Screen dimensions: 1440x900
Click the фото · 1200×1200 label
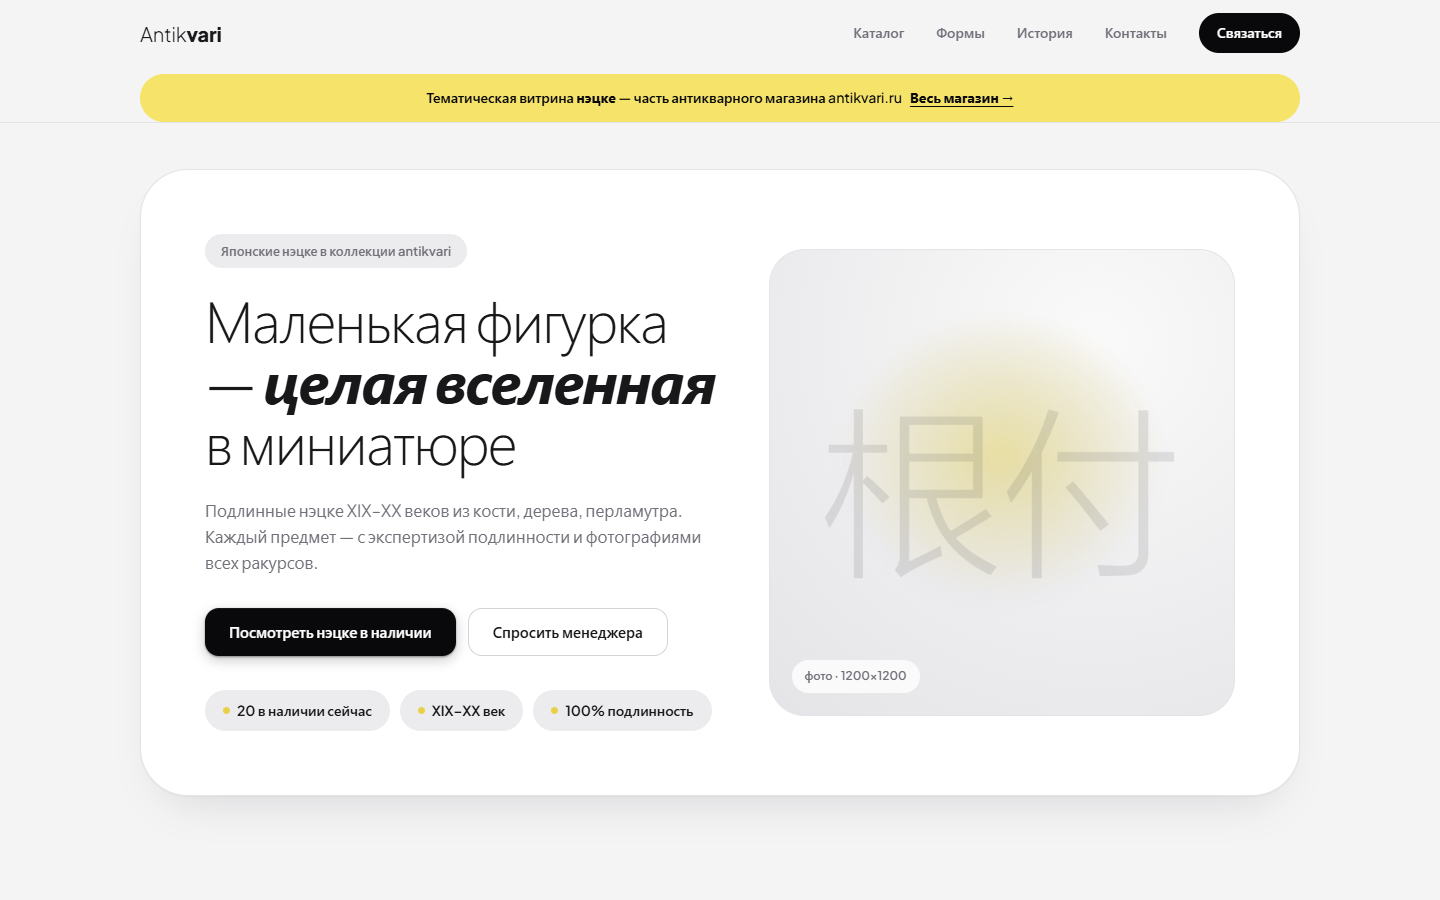coord(856,676)
